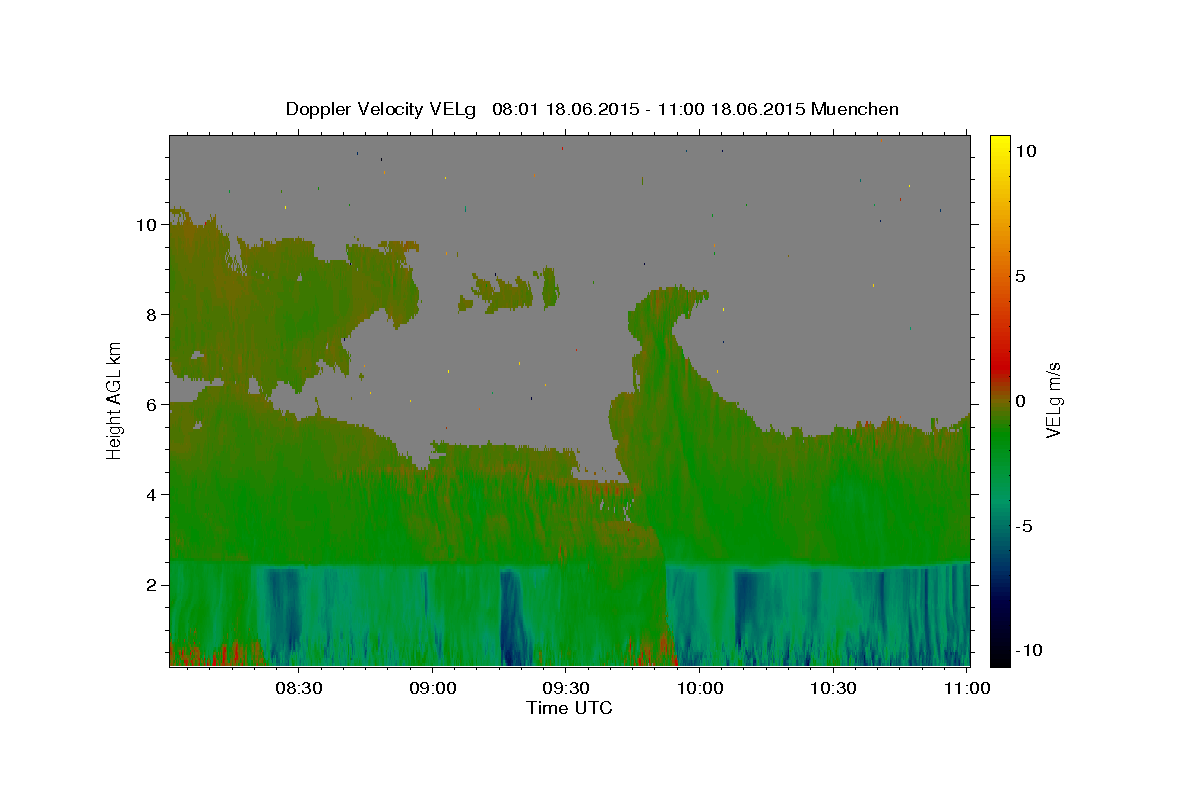Click the yellow top of the colorbar
The height and width of the screenshot is (800, 1200).
pyautogui.click(x=999, y=145)
